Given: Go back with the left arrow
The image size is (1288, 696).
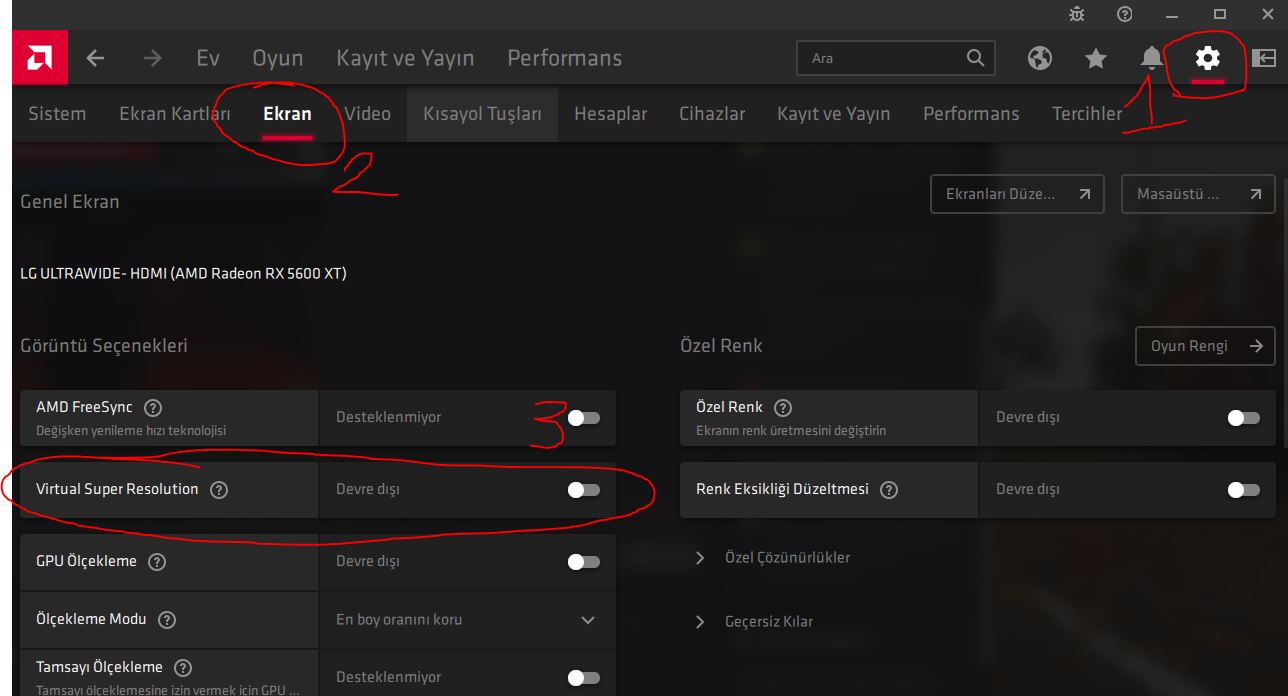Looking at the screenshot, I should pos(95,58).
